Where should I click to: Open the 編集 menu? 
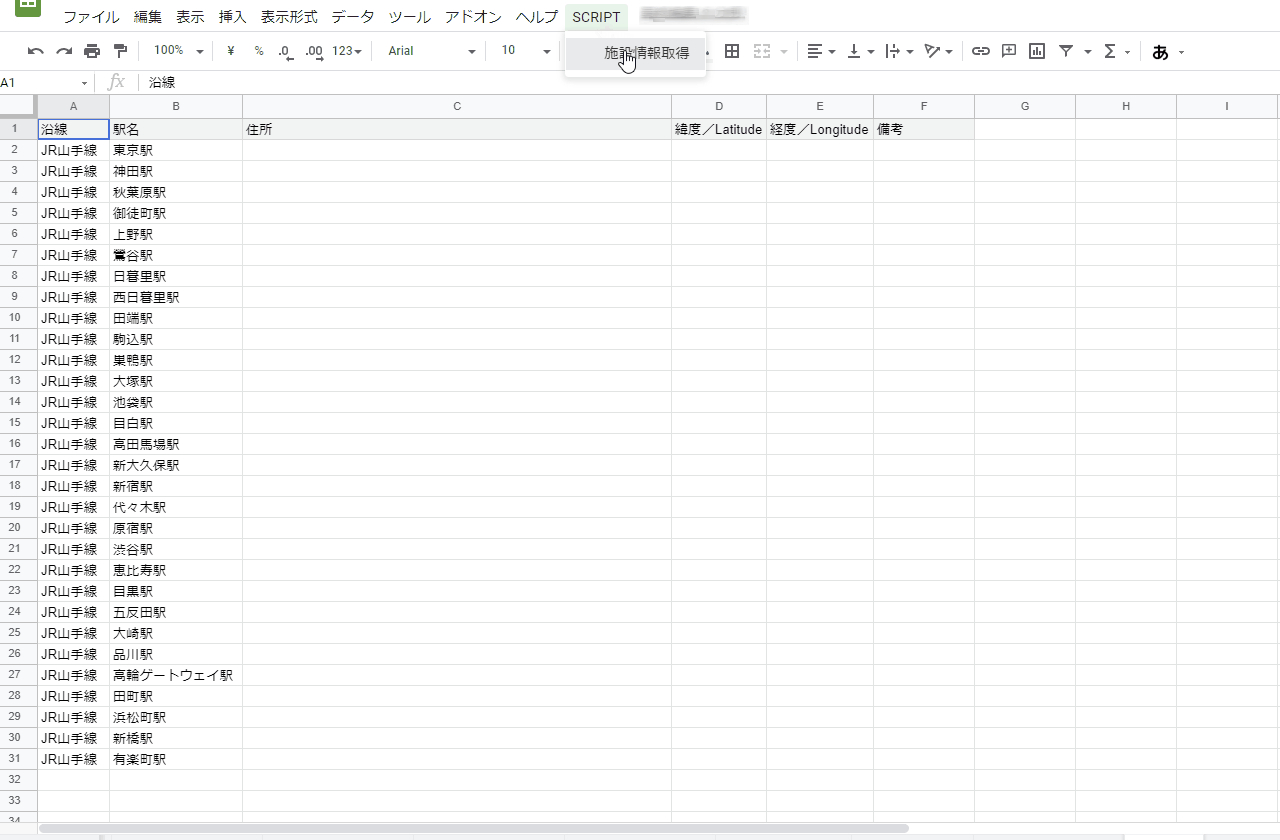pyautogui.click(x=147, y=17)
